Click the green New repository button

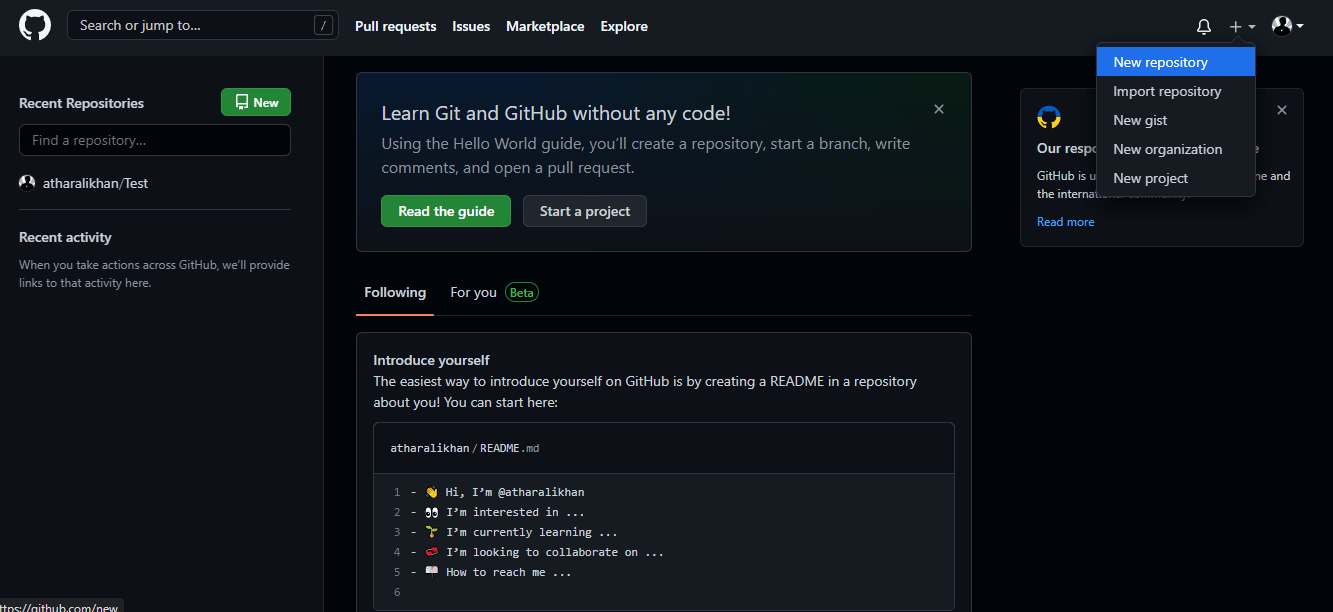(x=256, y=102)
